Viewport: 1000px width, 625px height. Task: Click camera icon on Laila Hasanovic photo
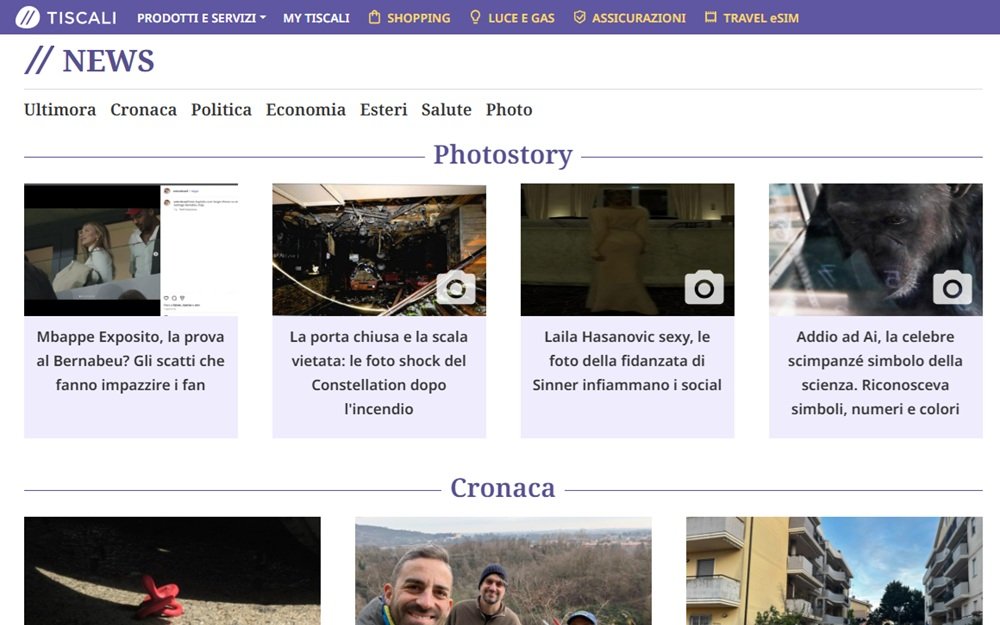(704, 288)
